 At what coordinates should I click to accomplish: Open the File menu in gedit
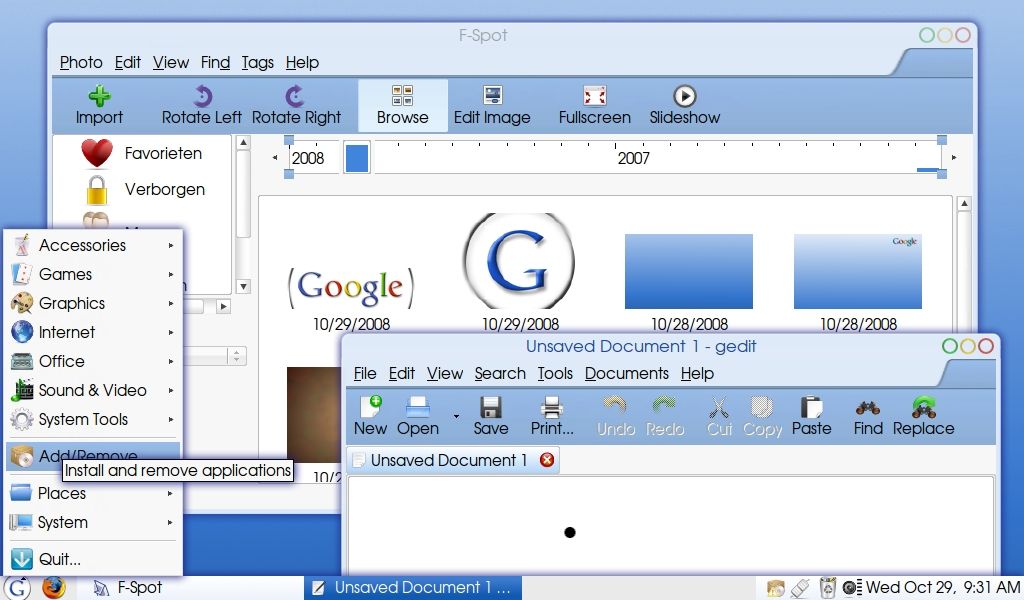(364, 373)
